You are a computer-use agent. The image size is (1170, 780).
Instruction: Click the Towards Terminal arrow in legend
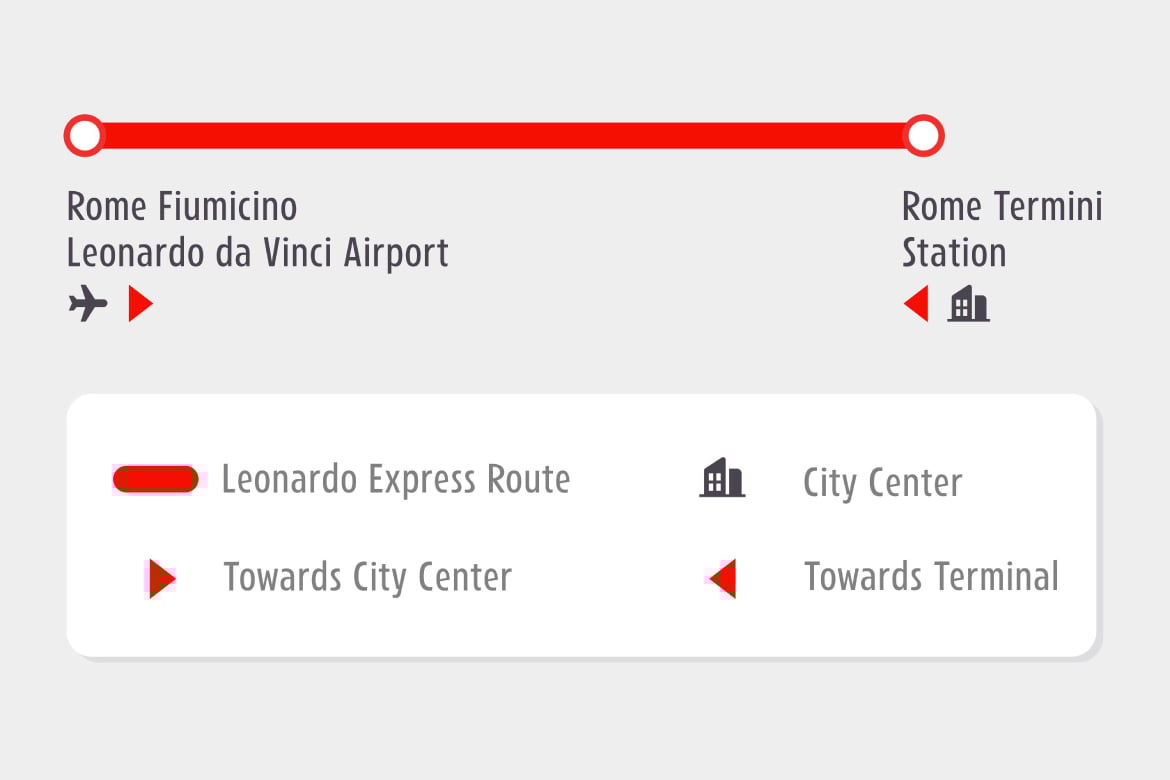(x=722, y=578)
